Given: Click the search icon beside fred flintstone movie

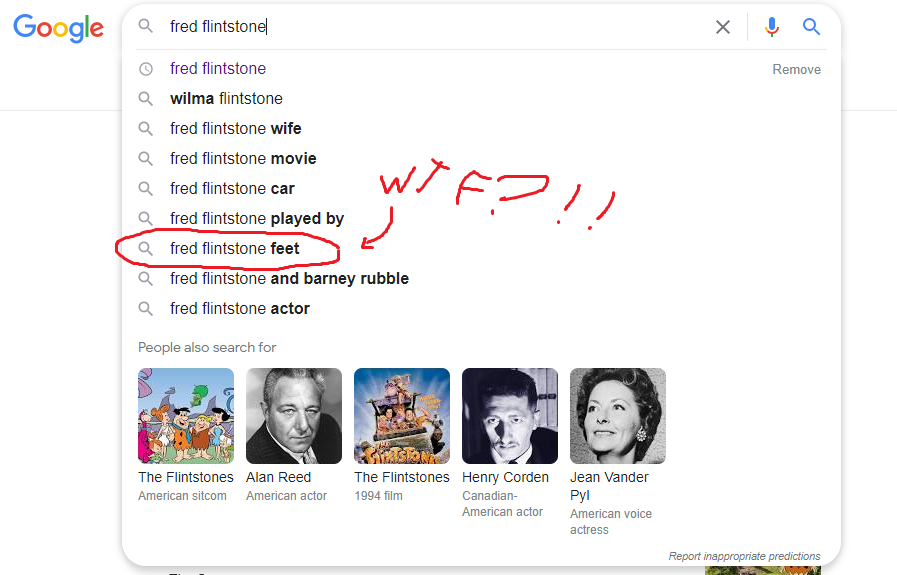Looking at the screenshot, I should point(146,158).
